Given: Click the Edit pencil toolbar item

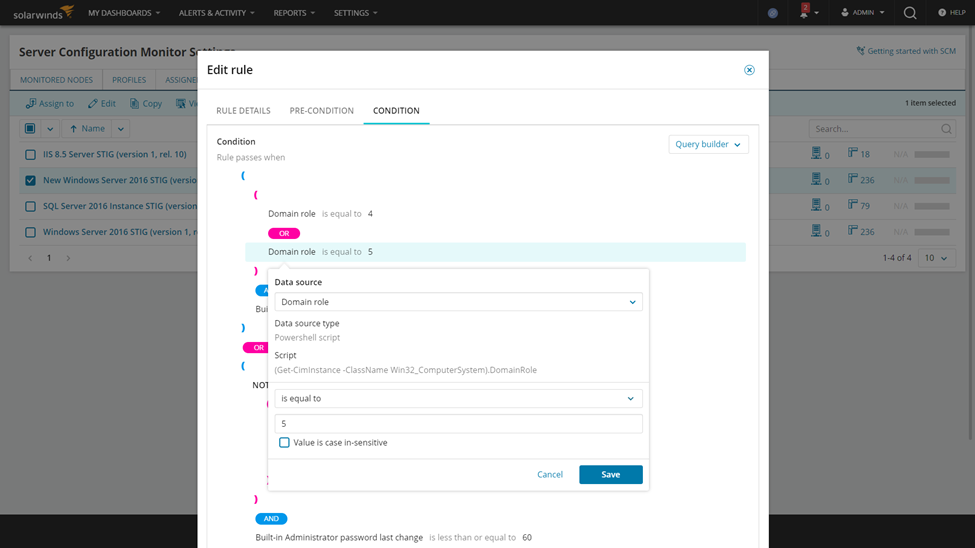Looking at the screenshot, I should 102,103.
